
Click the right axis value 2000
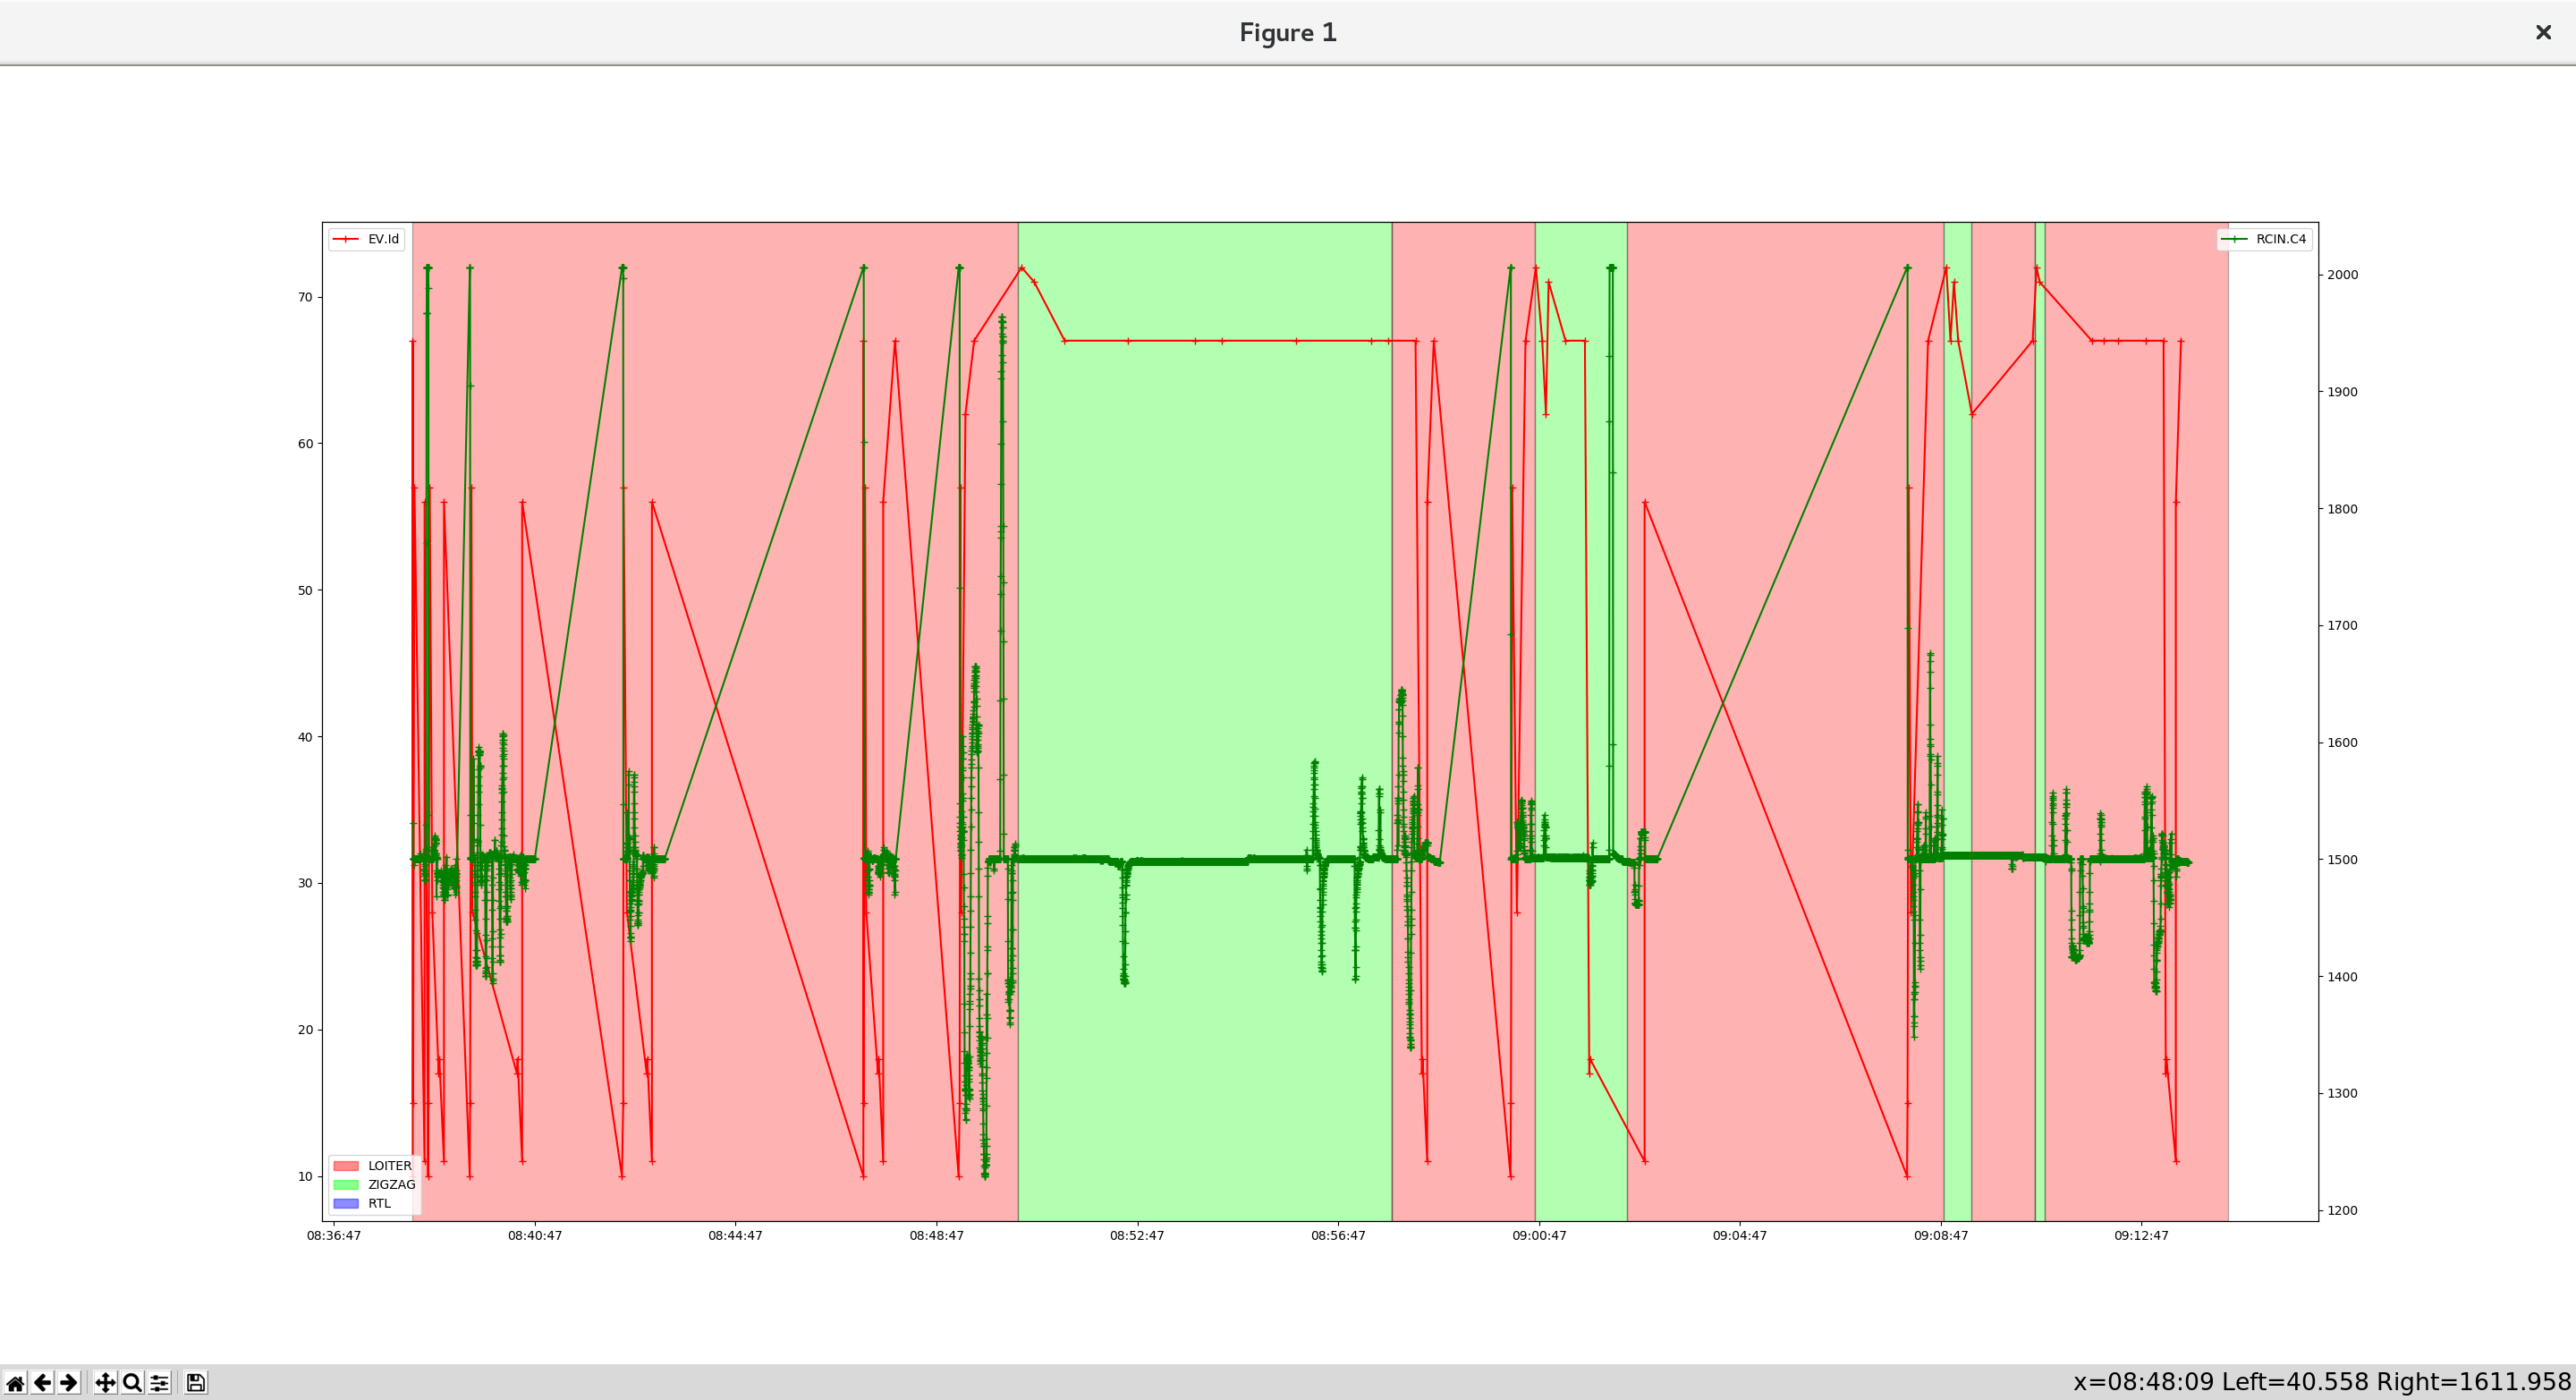coord(2342,275)
